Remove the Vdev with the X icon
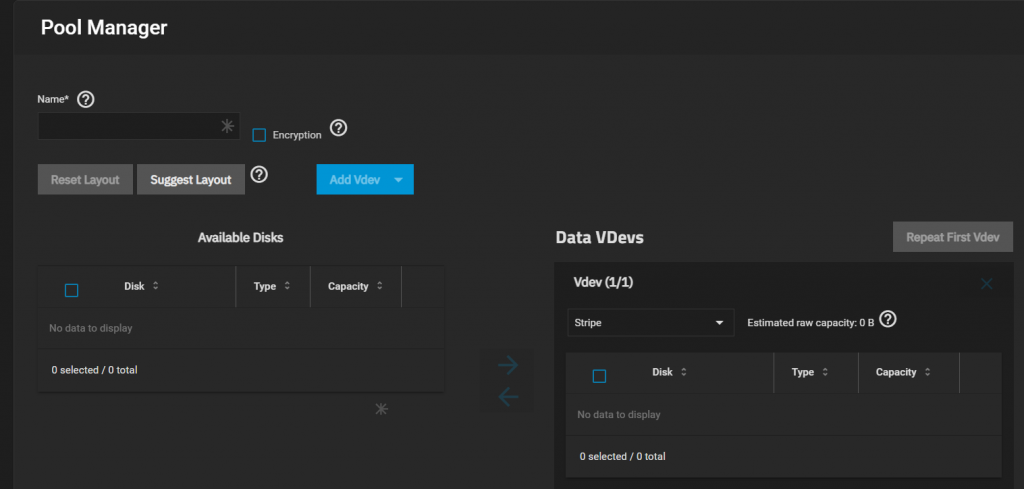Viewport: 1024px width, 489px height. [x=986, y=284]
